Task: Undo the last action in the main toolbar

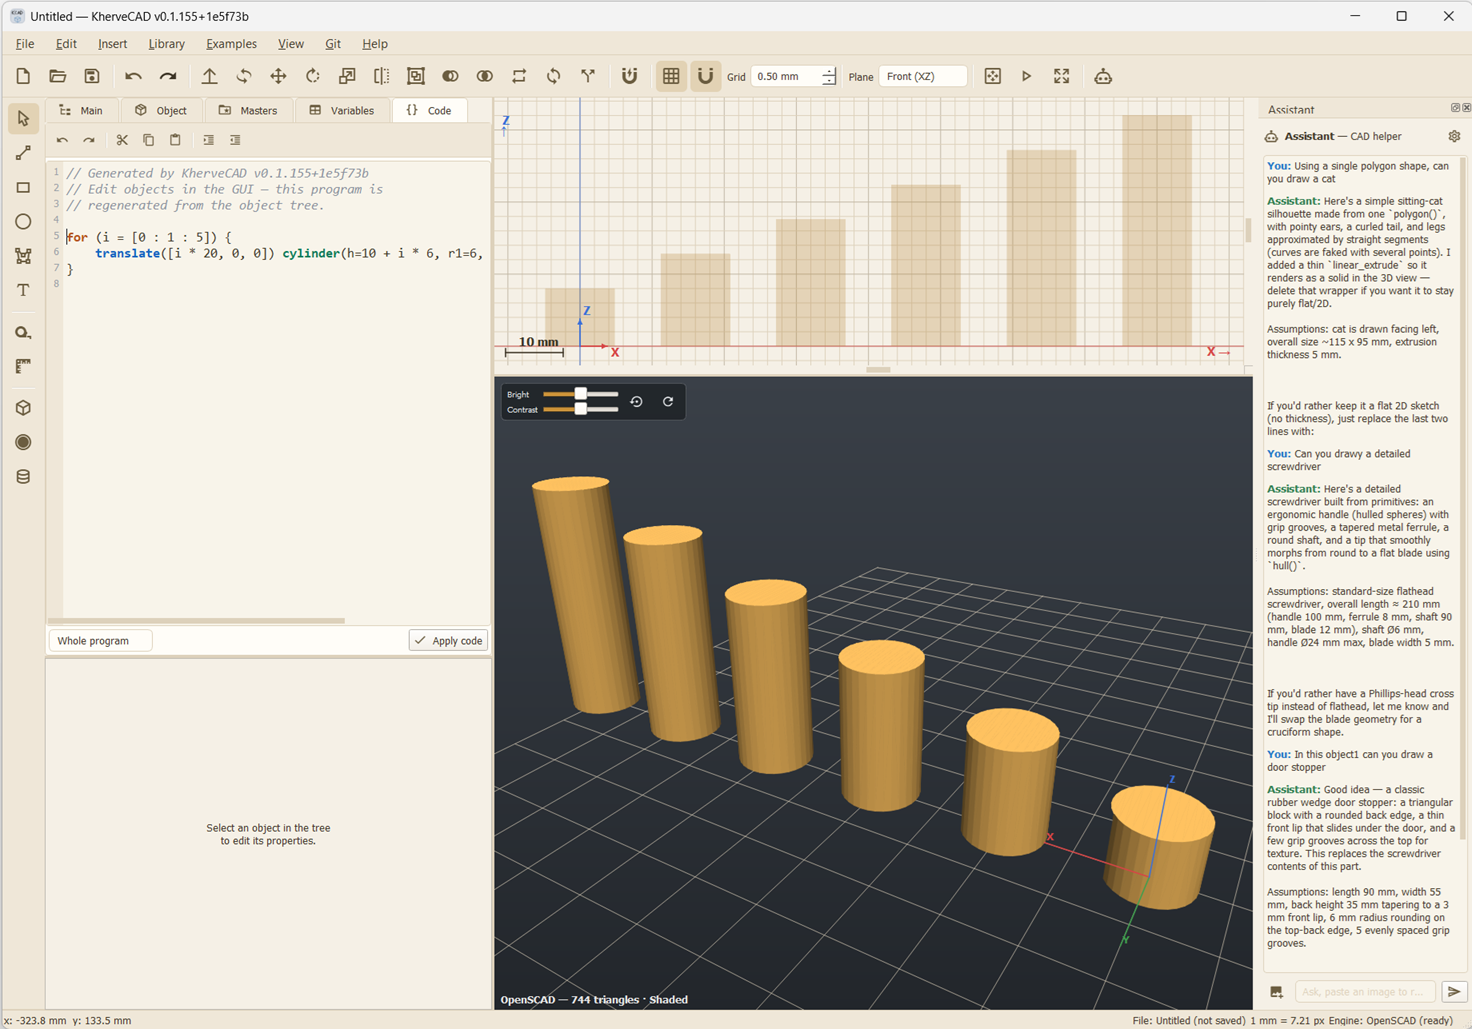Action: click(x=133, y=77)
